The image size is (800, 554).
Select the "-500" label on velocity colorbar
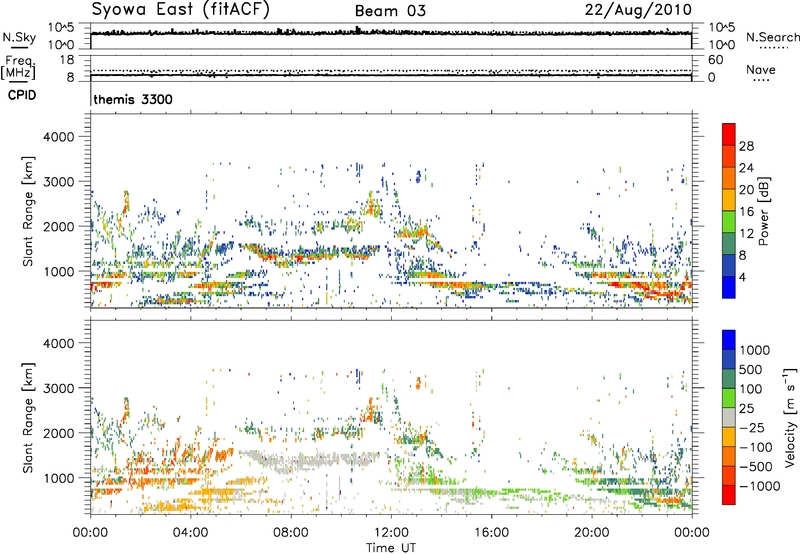[x=756, y=467]
